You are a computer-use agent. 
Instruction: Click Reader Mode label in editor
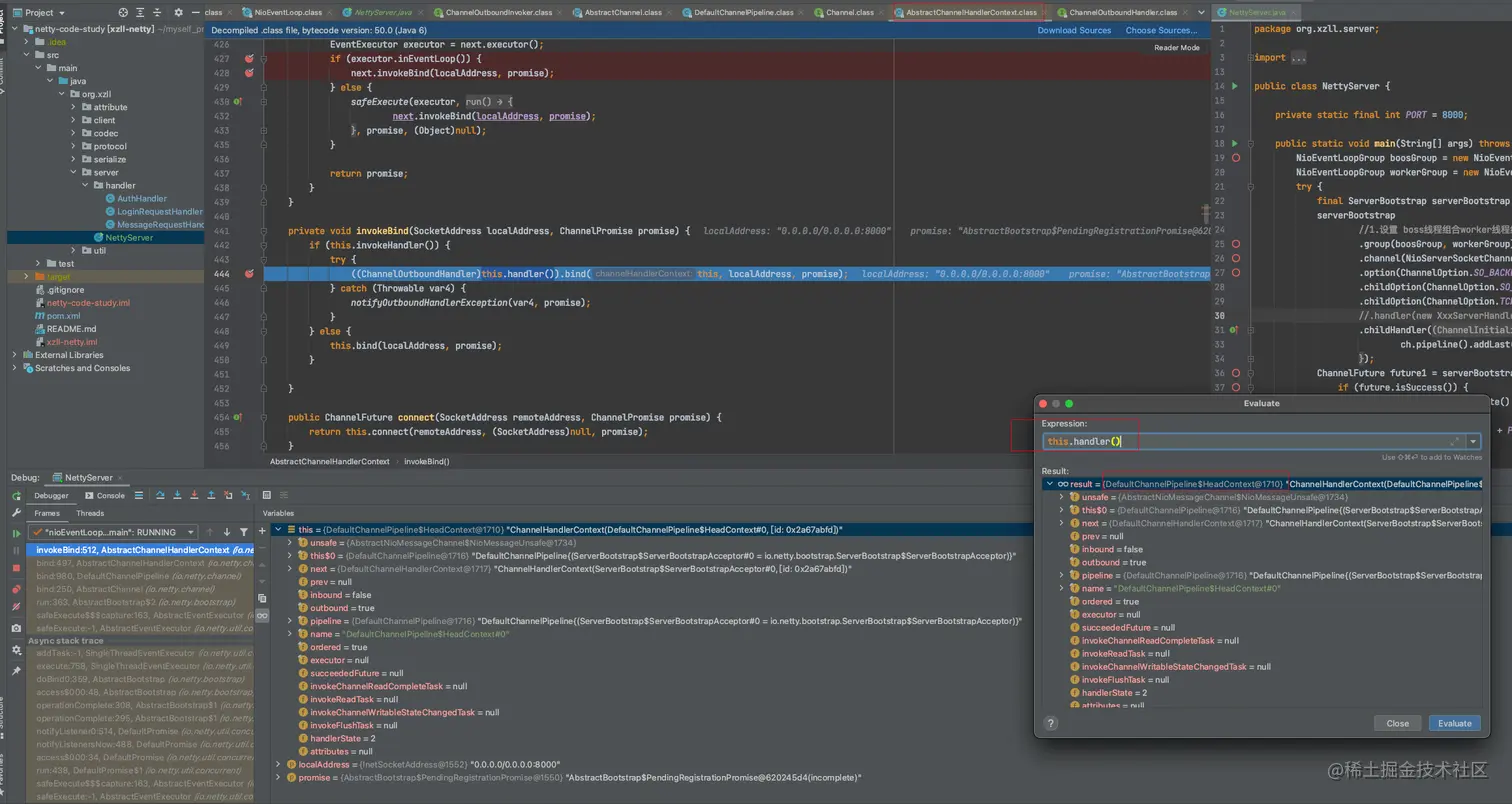click(x=1177, y=48)
